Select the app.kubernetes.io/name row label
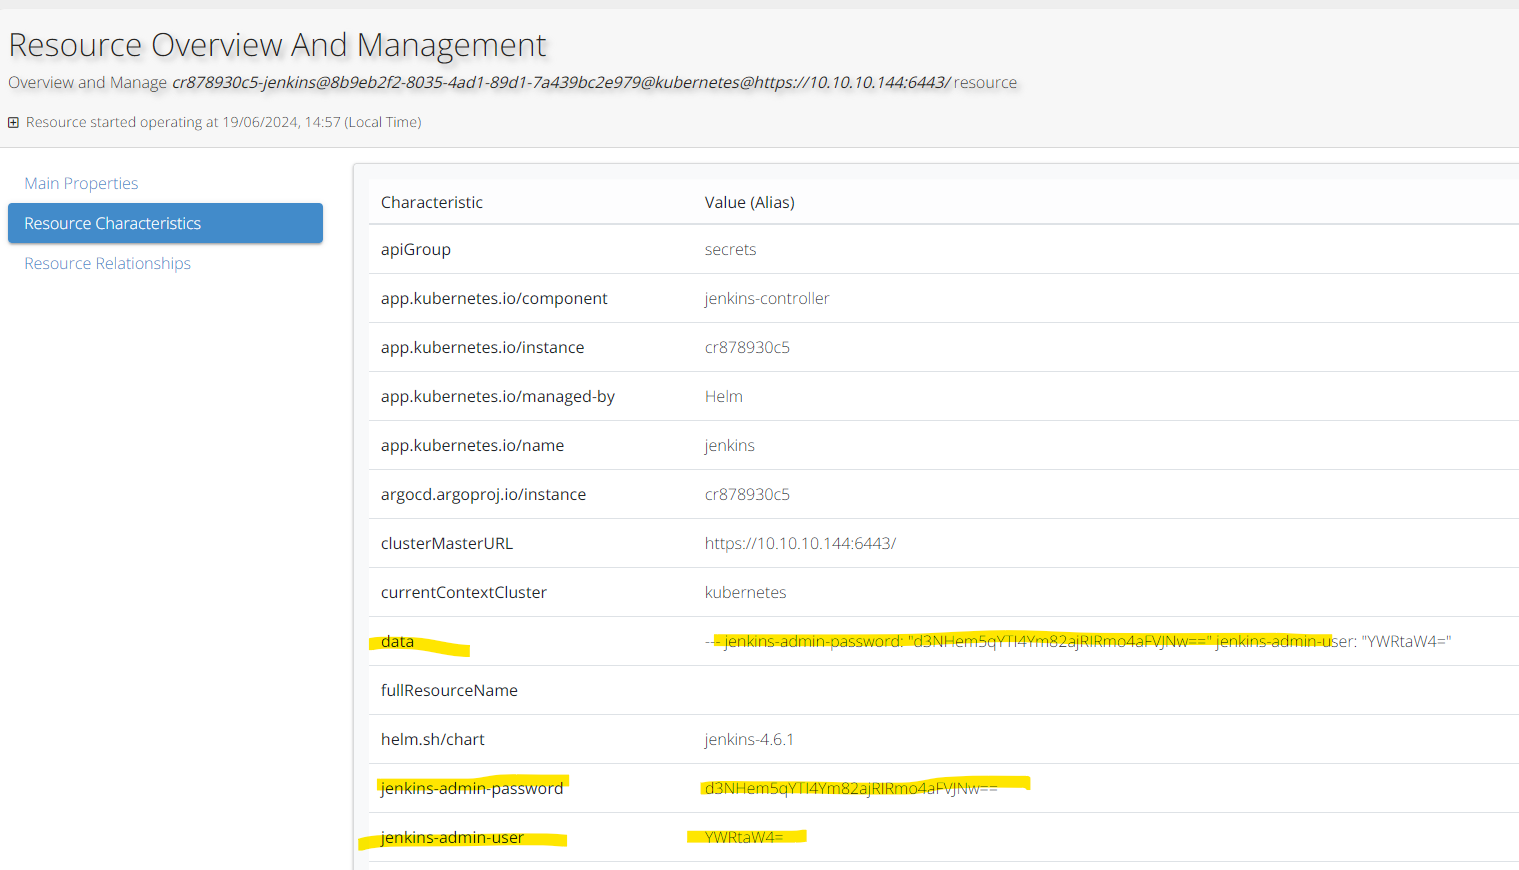This screenshot has width=1519, height=870. point(472,446)
